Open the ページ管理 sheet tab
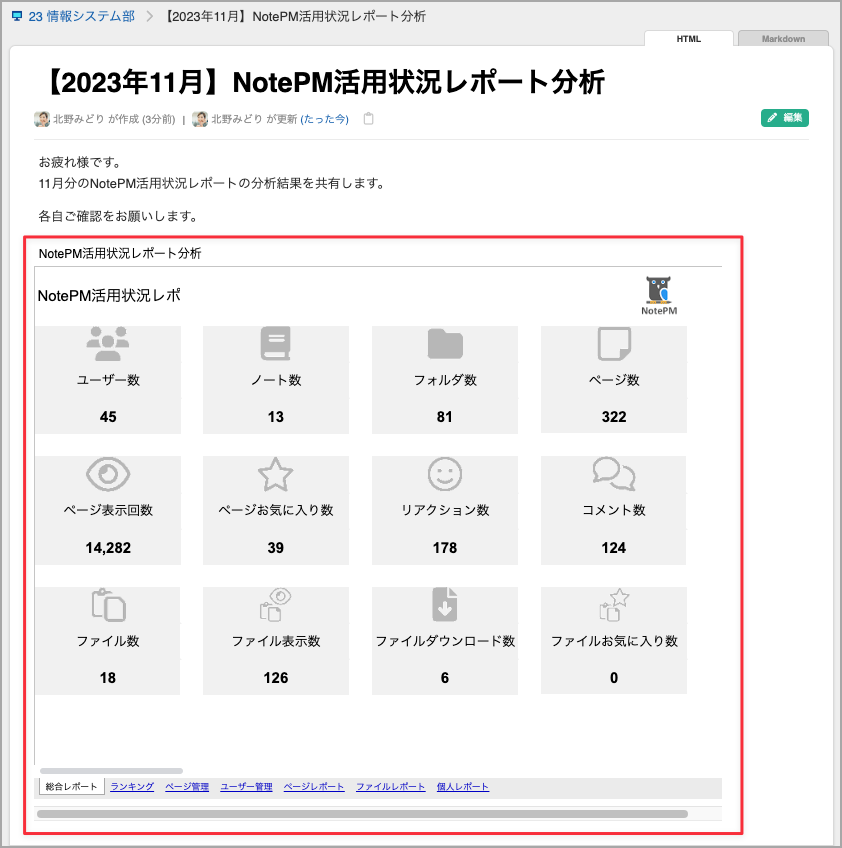 click(187, 787)
